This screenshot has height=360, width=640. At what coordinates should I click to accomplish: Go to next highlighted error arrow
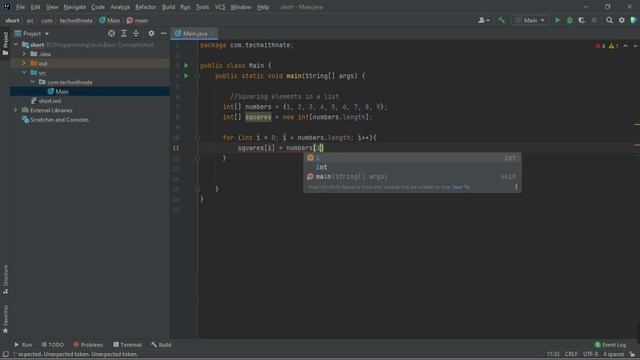click(635, 46)
